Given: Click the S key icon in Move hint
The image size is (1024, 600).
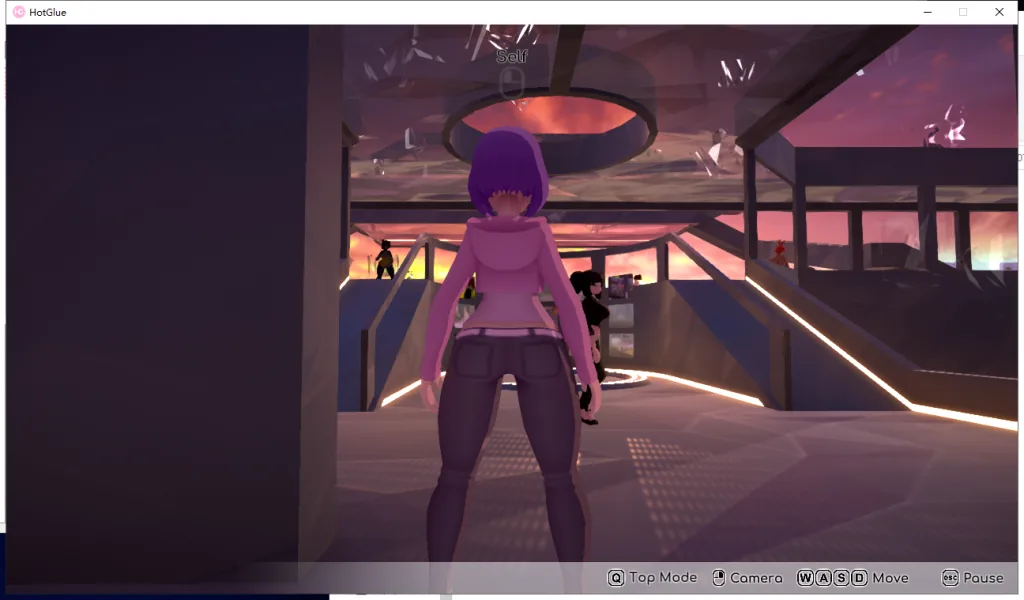Looking at the screenshot, I should (841, 578).
